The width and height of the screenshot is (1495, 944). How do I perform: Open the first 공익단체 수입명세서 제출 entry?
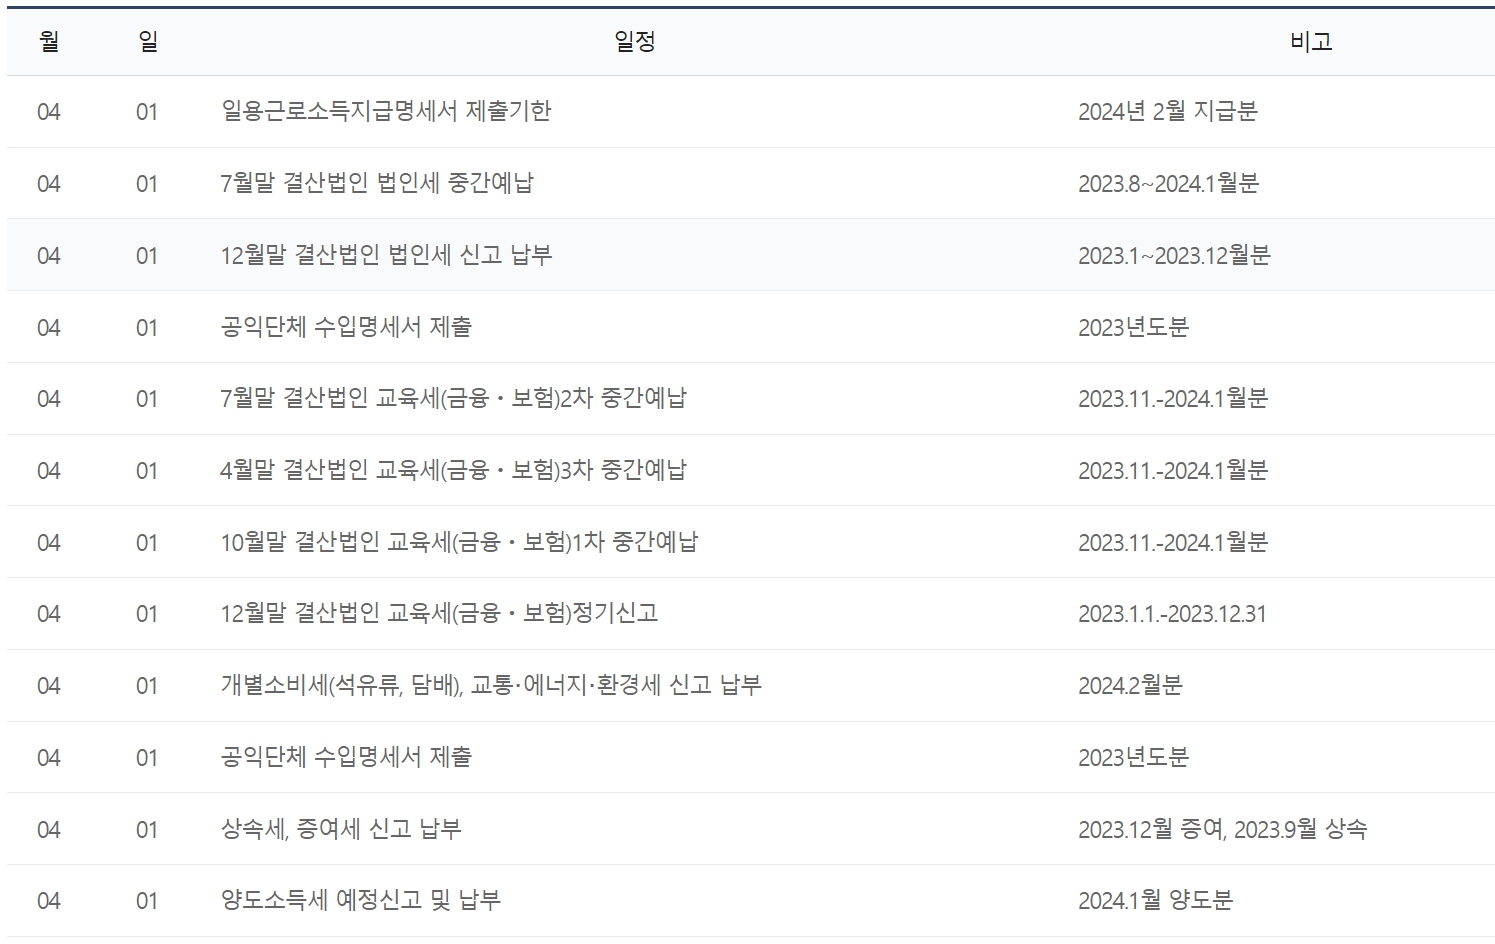point(350,327)
